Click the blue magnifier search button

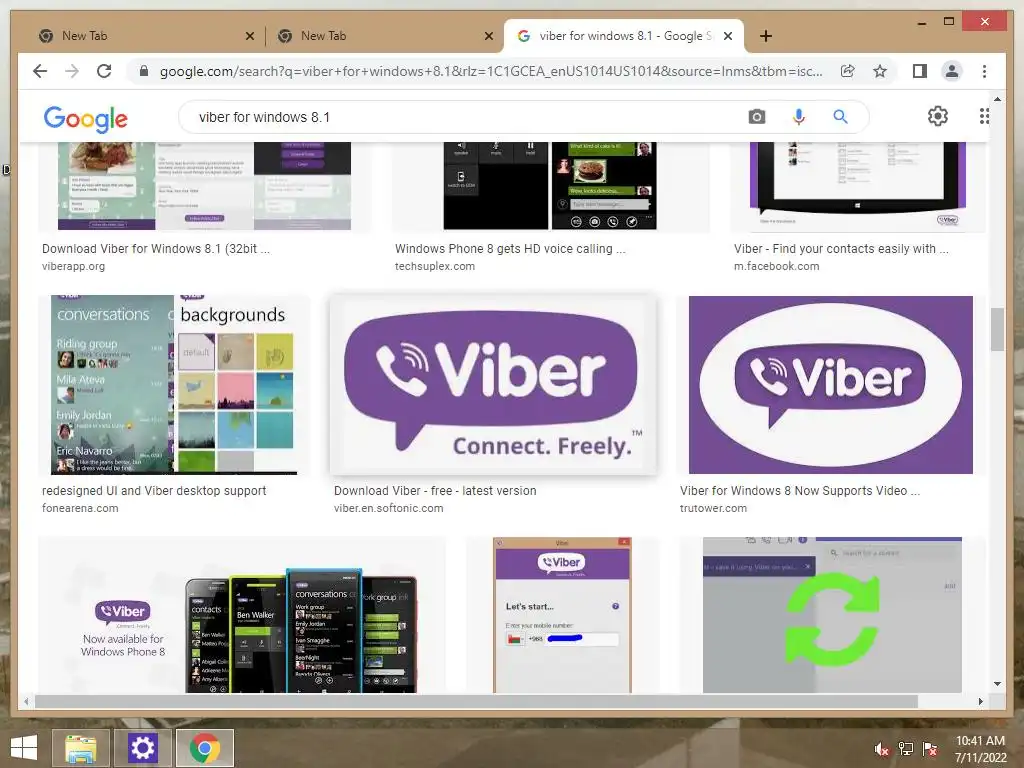point(840,117)
